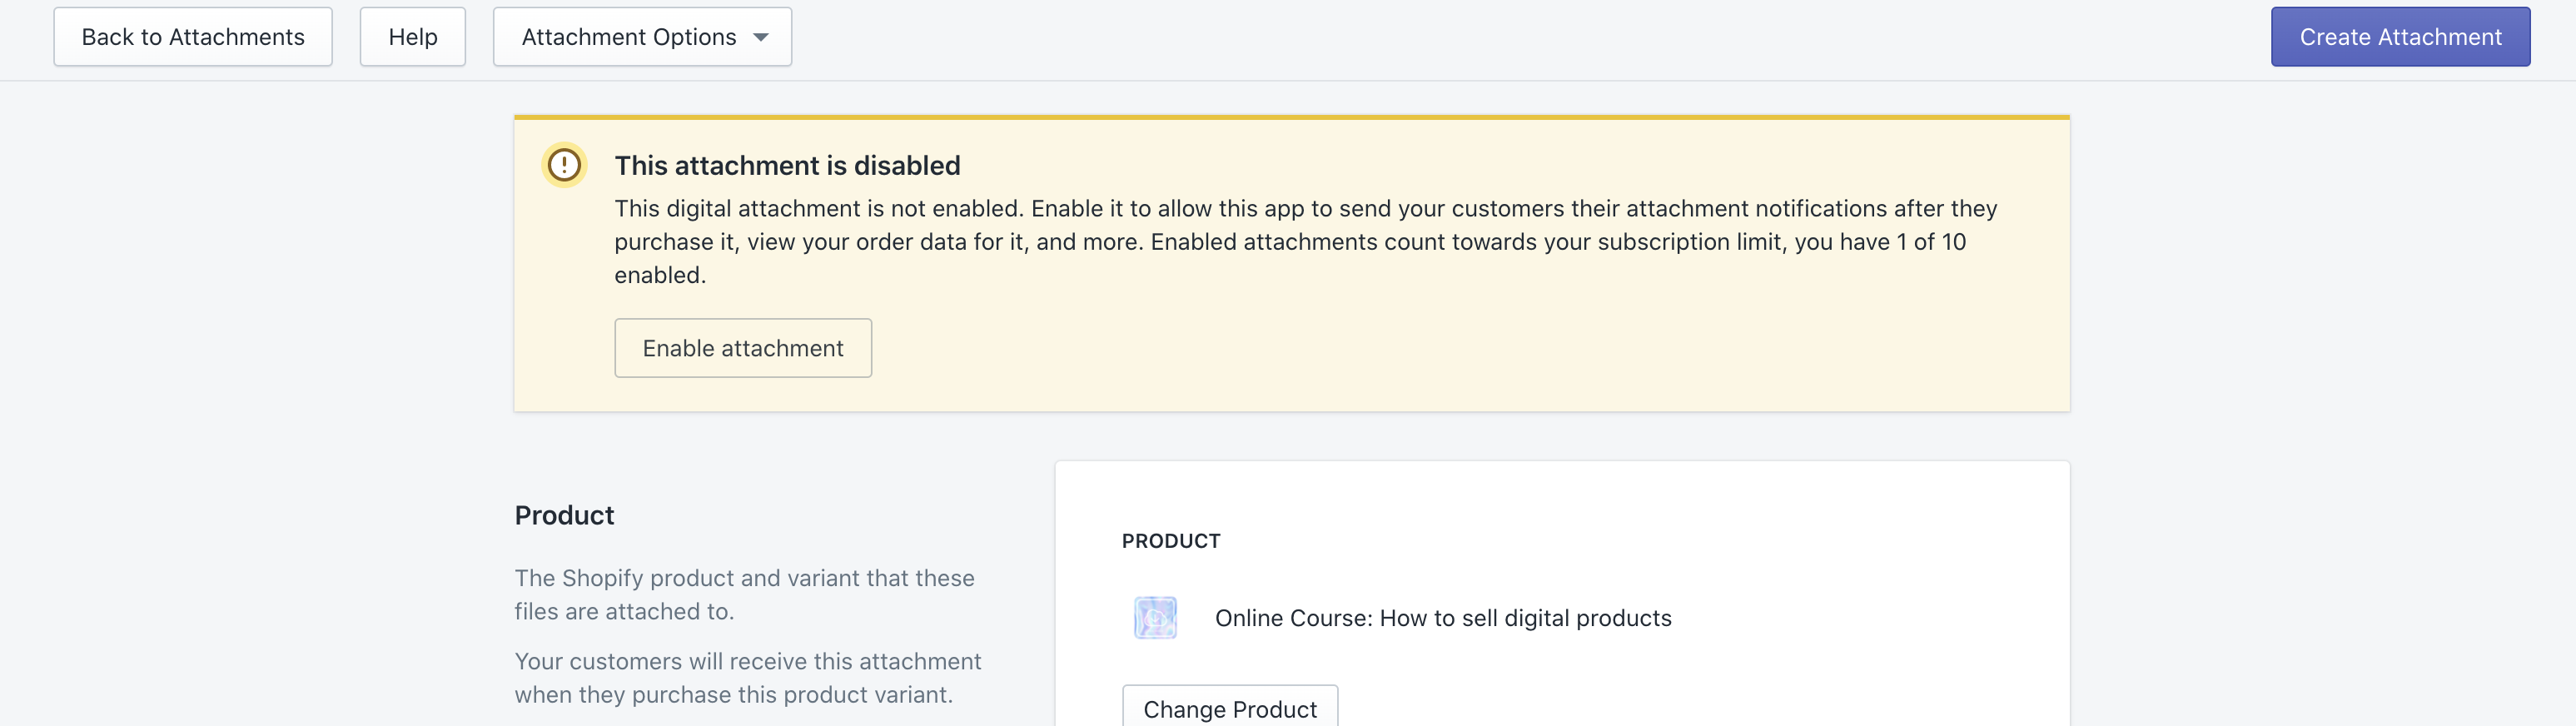Select the product named Online Course: How to sell digital products
This screenshot has height=726, width=2576.
point(1443,617)
